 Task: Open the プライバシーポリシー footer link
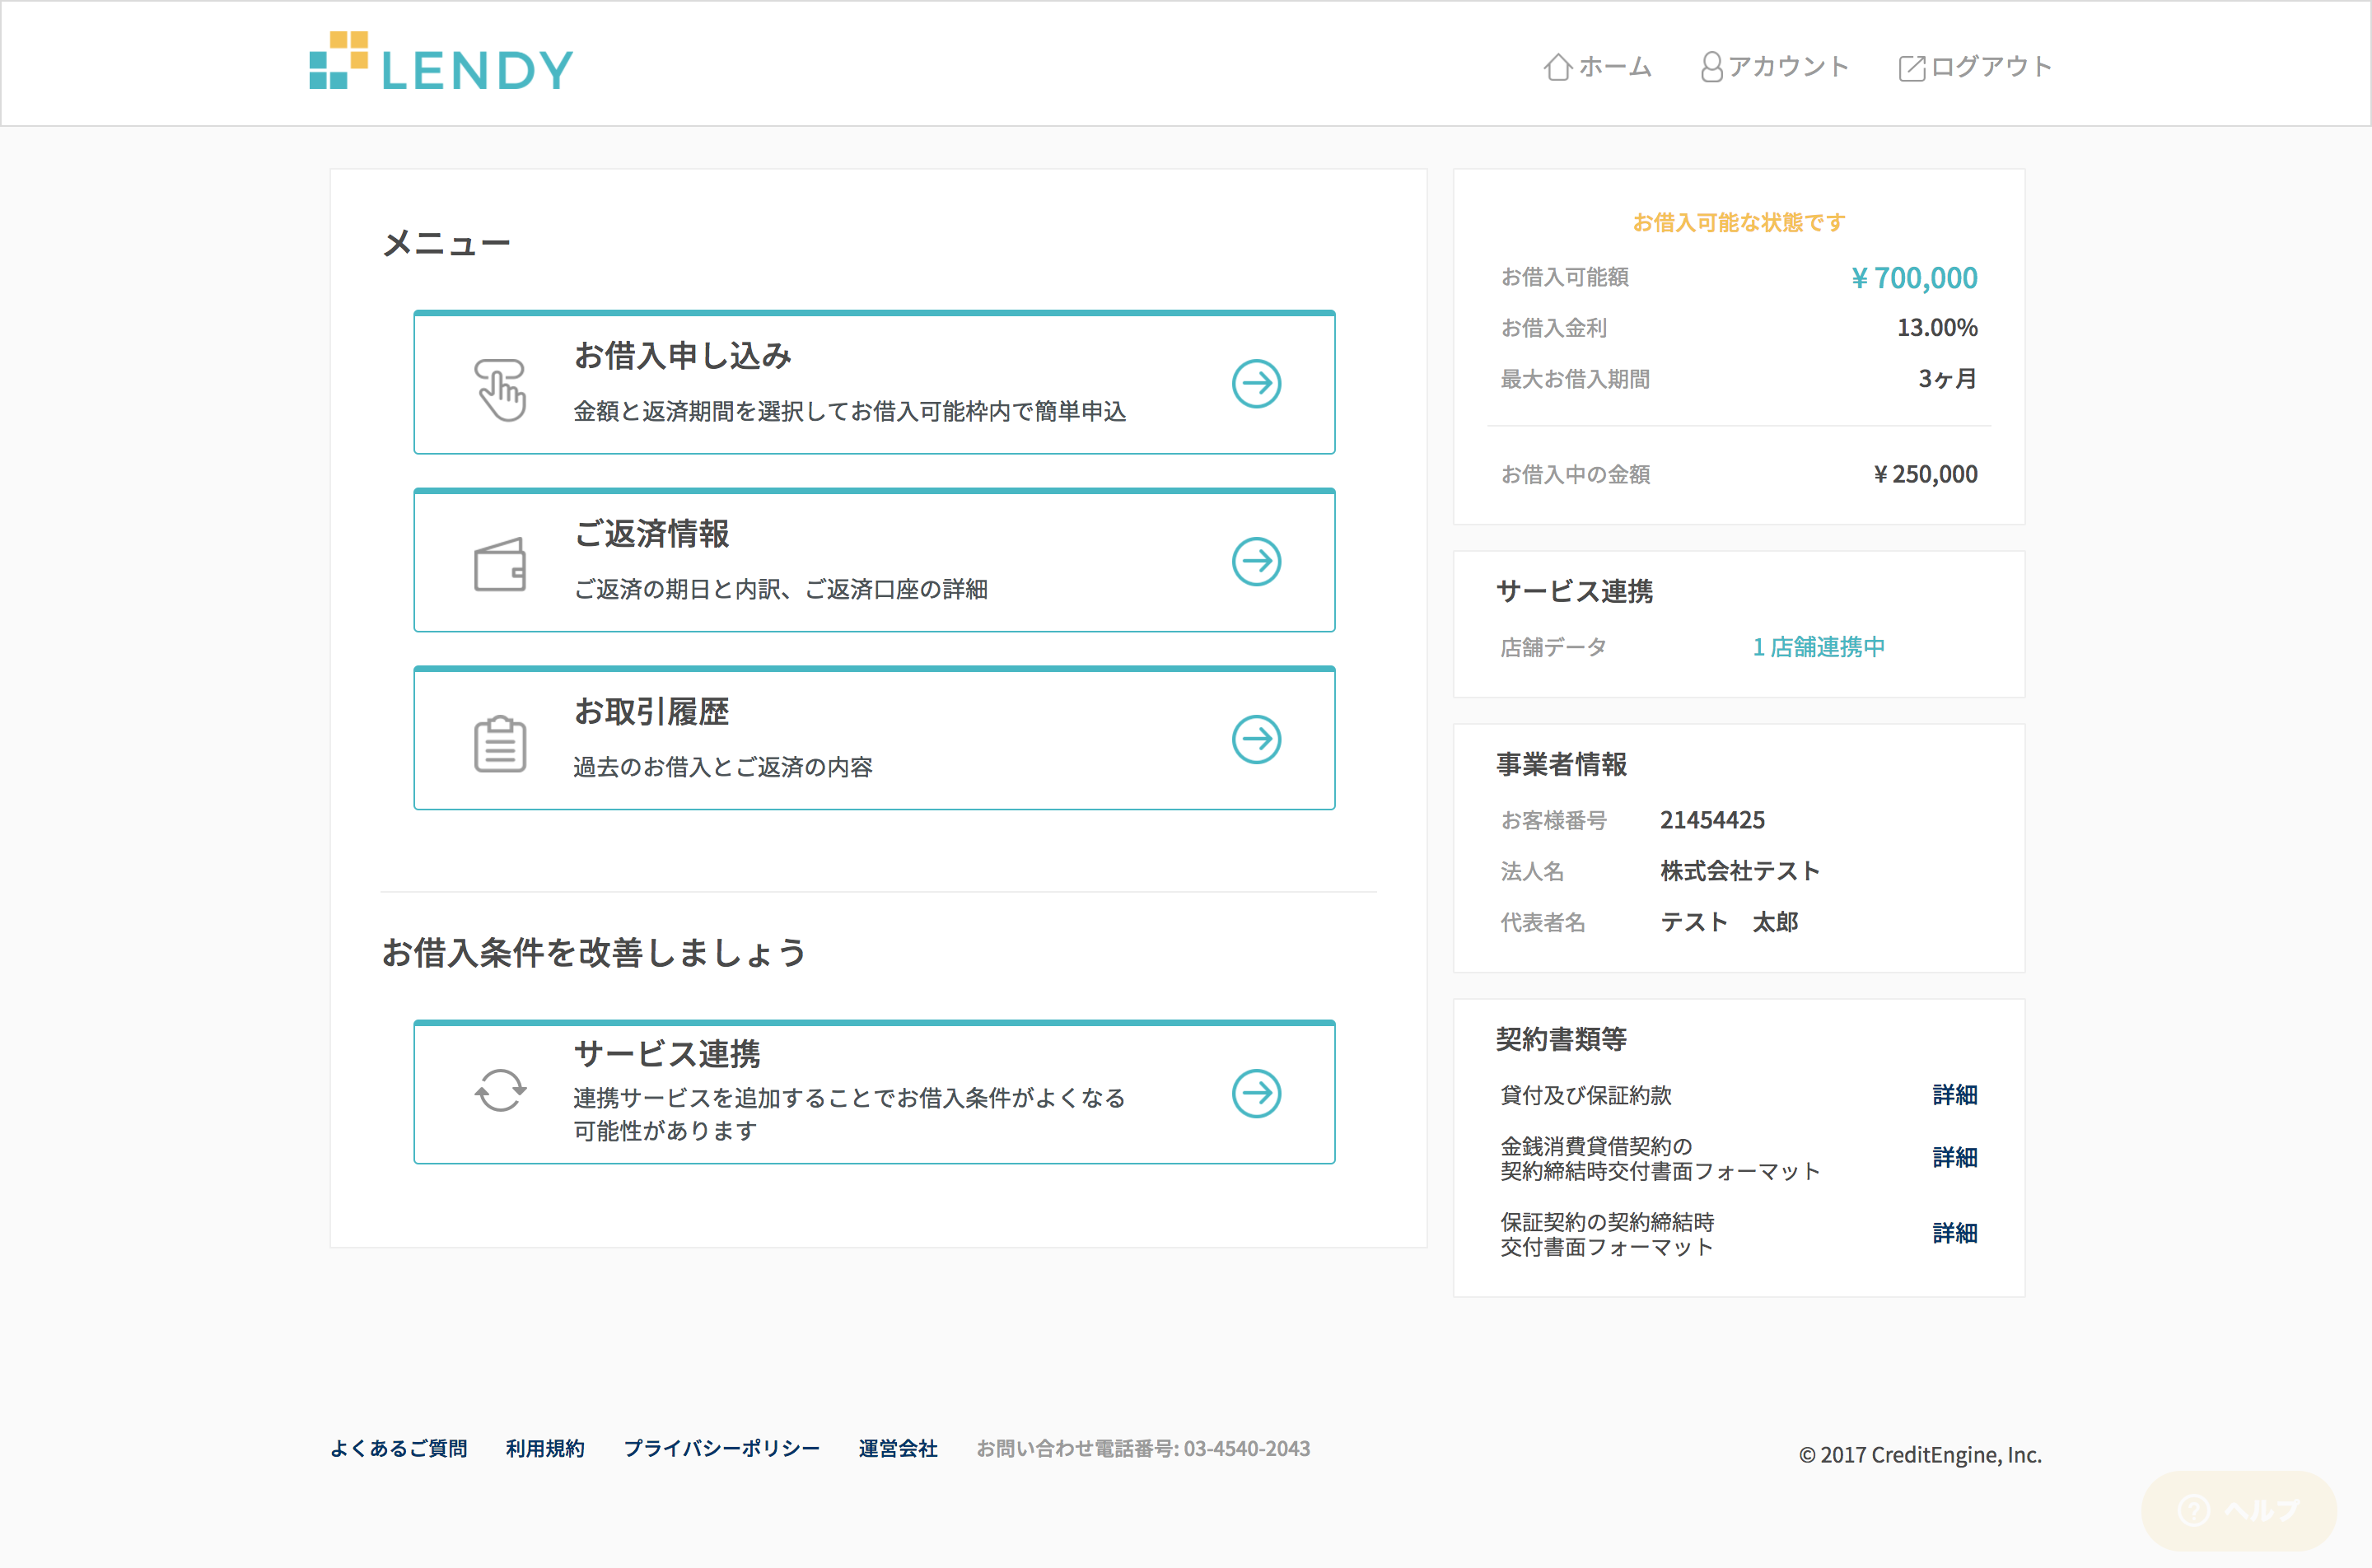721,1449
